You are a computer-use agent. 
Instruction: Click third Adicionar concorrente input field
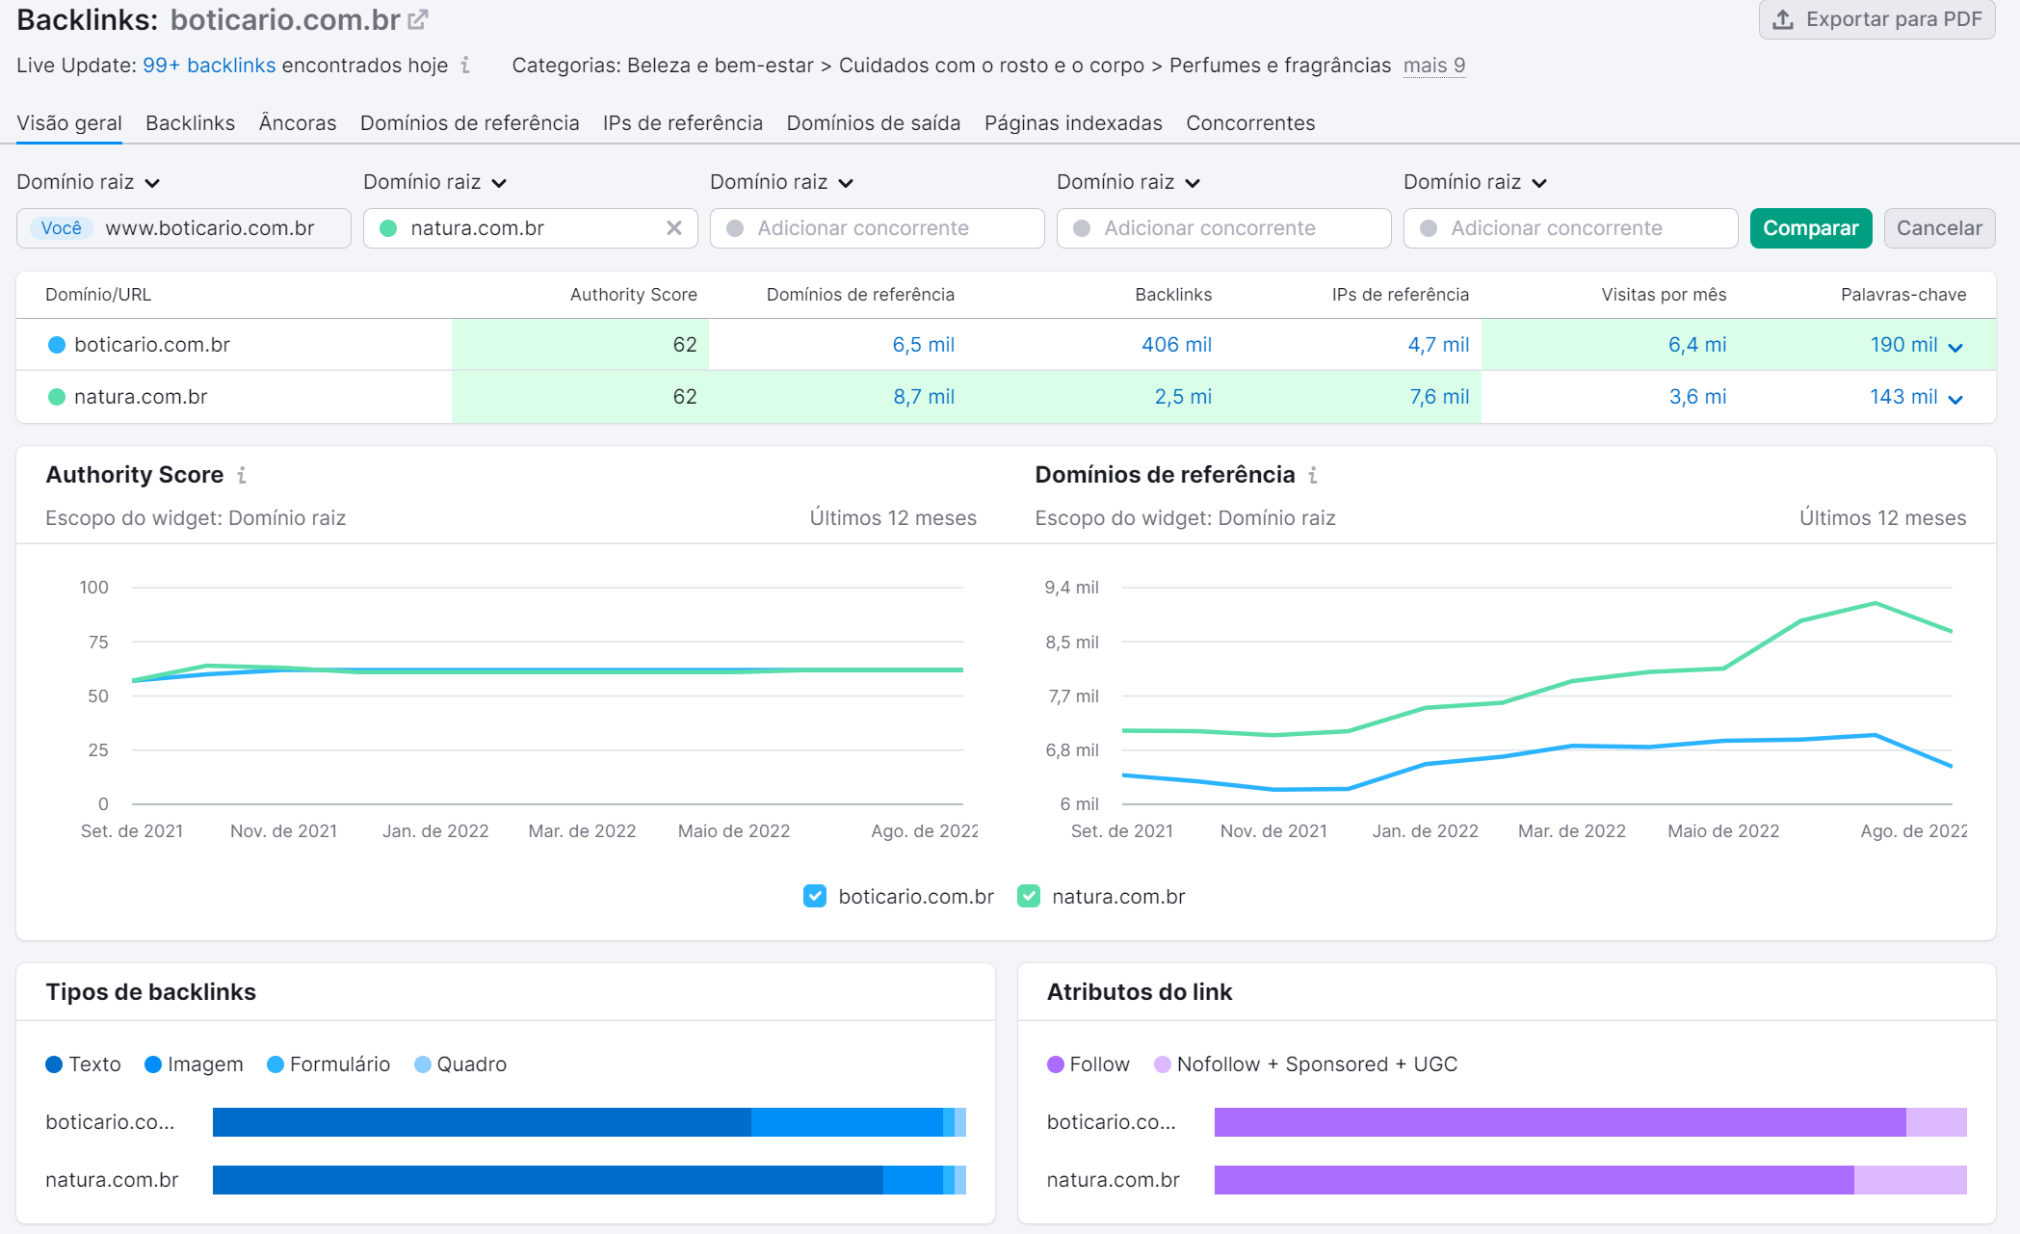point(1570,228)
